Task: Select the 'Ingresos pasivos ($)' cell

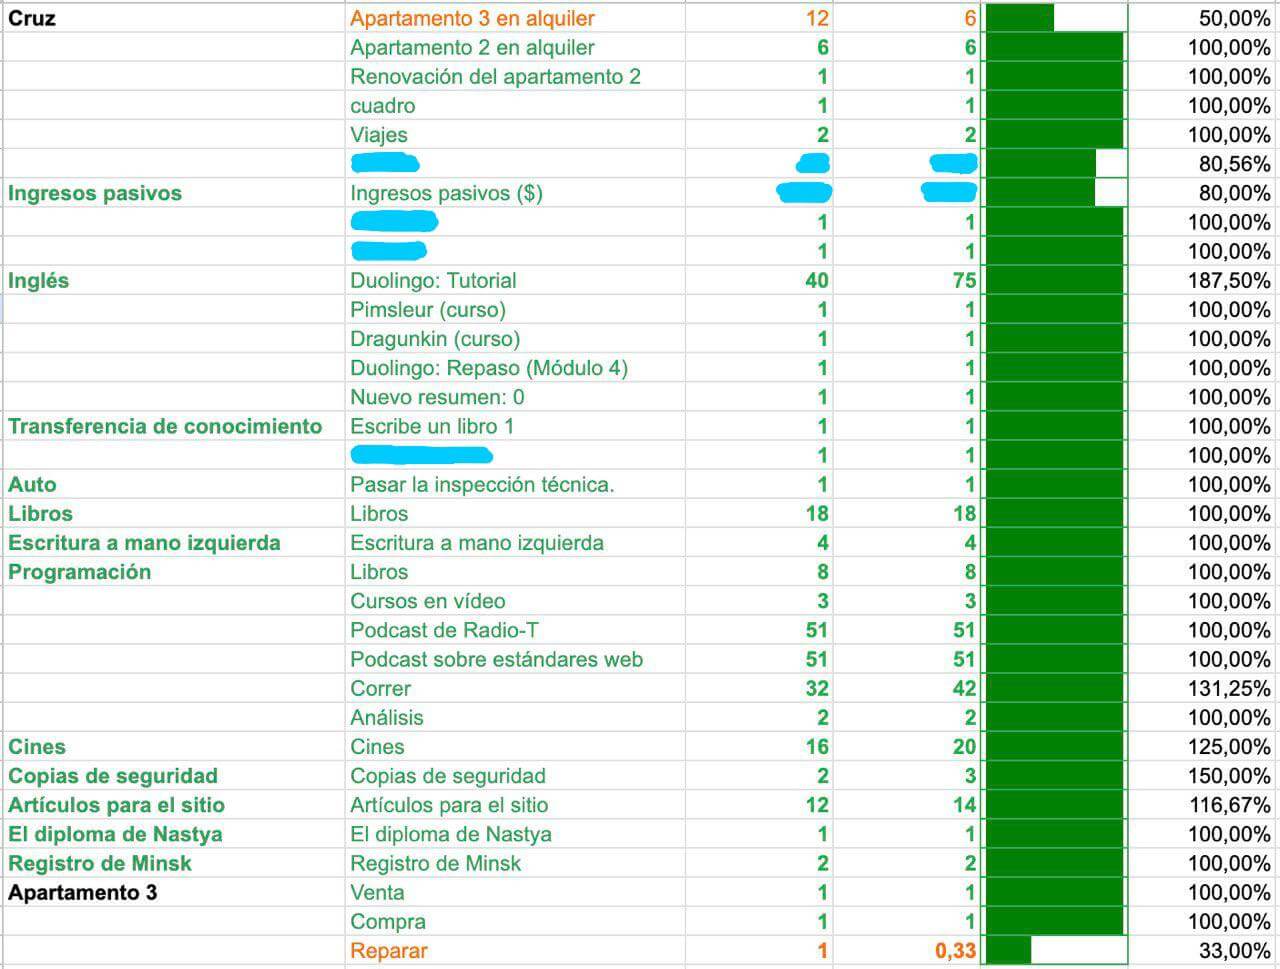Action: click(x=515, y=193)
